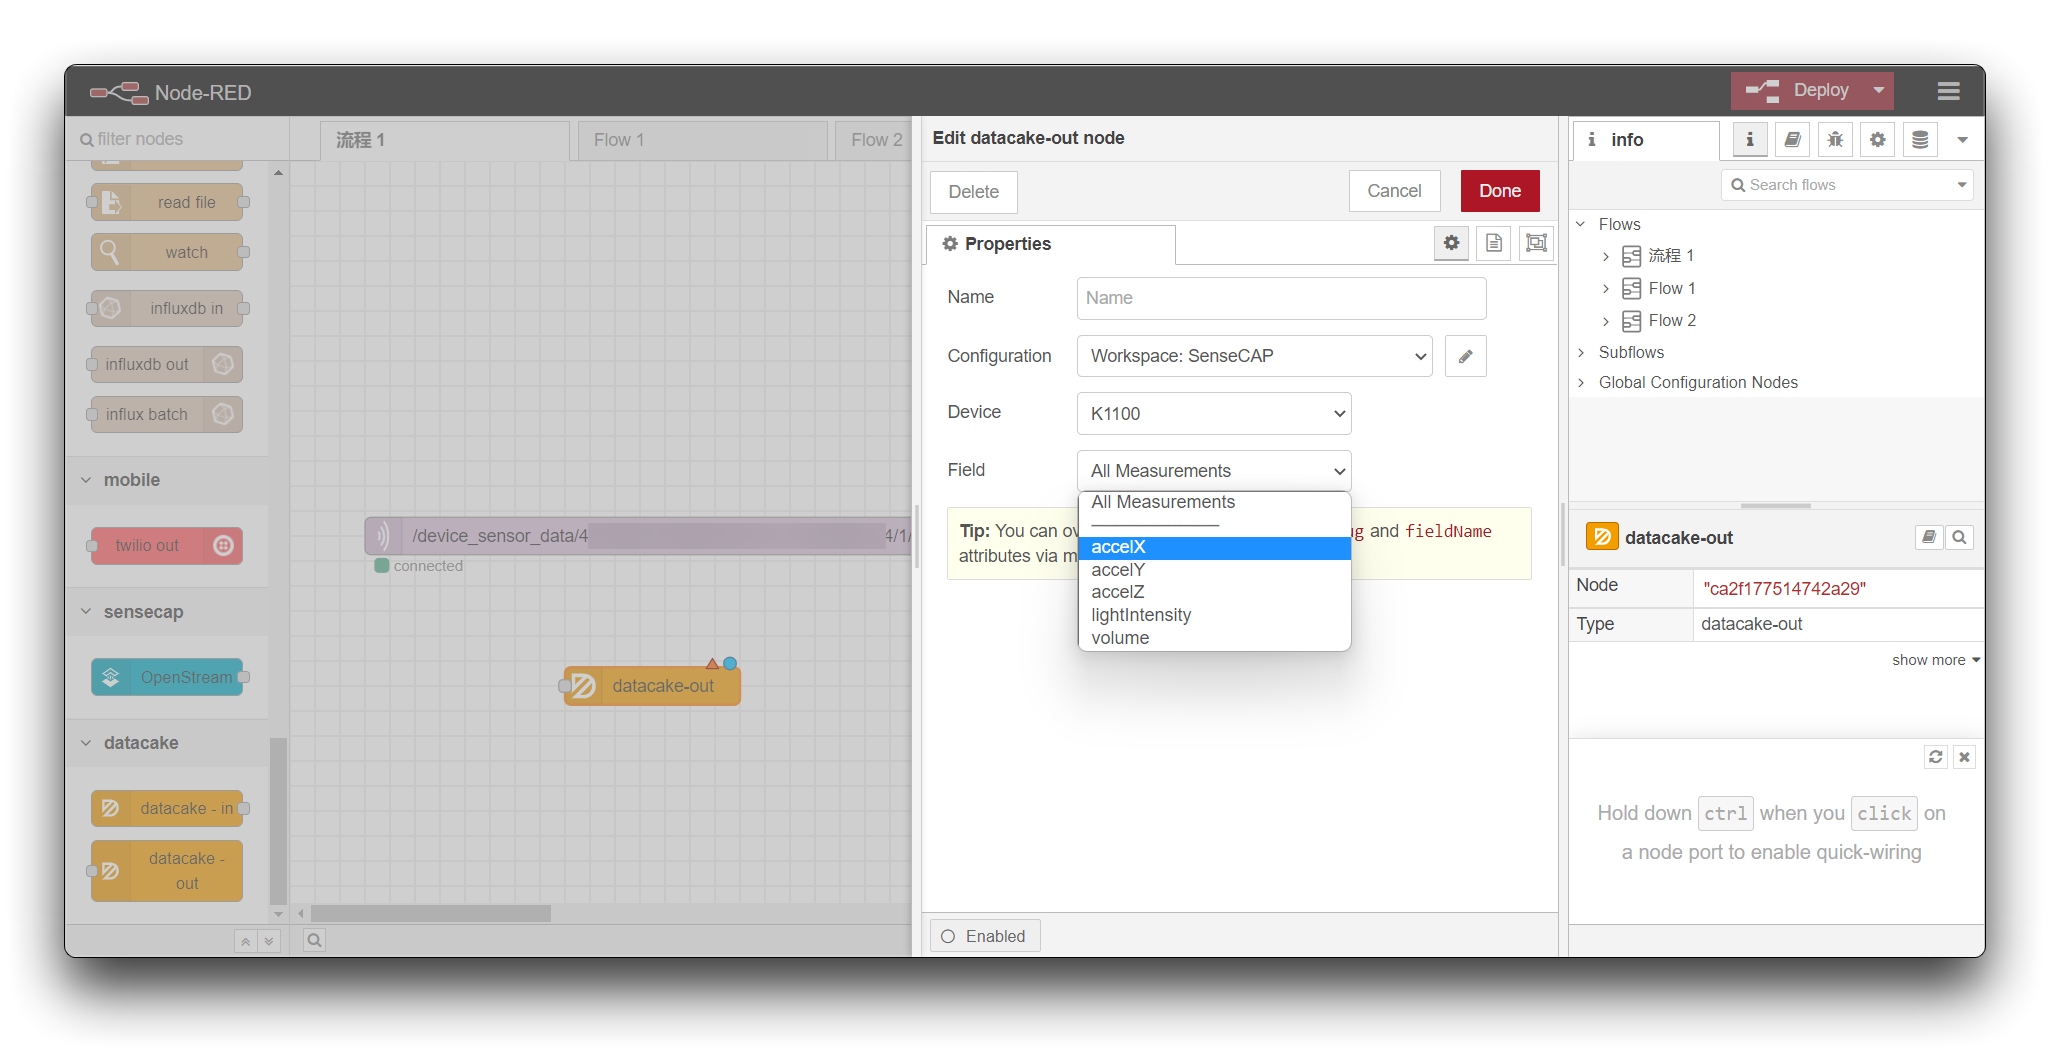Click the Delete button
The width and height of the screenshot is (2050, 1054).
tap(974, 192)
